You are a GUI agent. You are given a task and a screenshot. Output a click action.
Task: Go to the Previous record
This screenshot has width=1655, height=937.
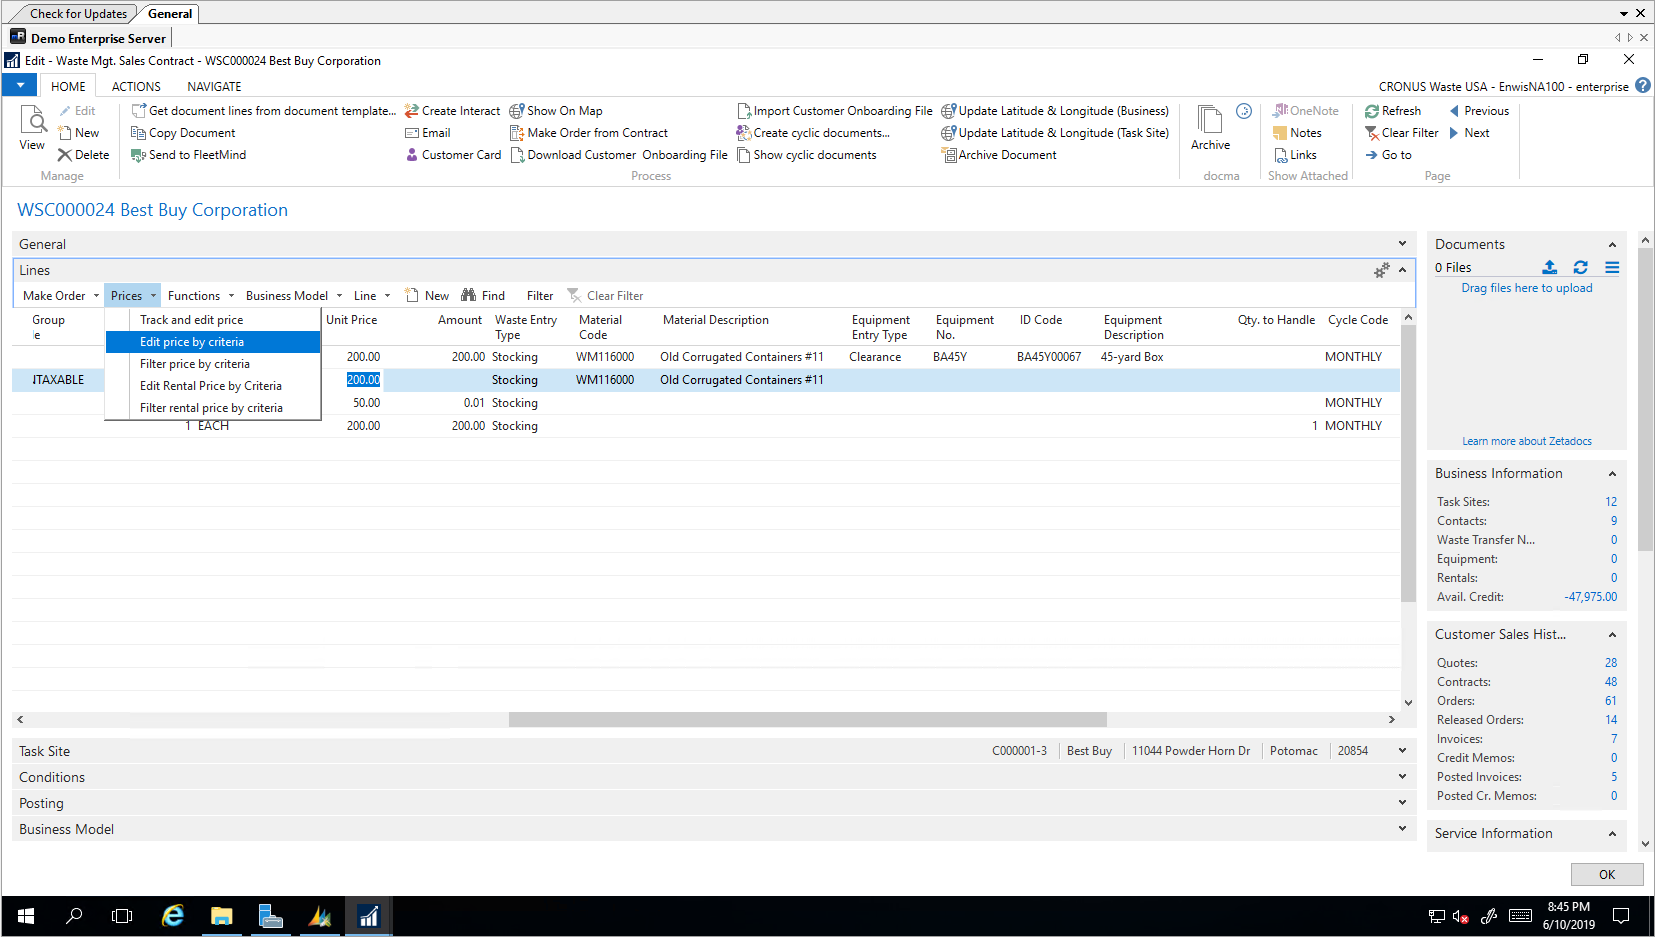pyautogui.click(x=1479, y=111)
